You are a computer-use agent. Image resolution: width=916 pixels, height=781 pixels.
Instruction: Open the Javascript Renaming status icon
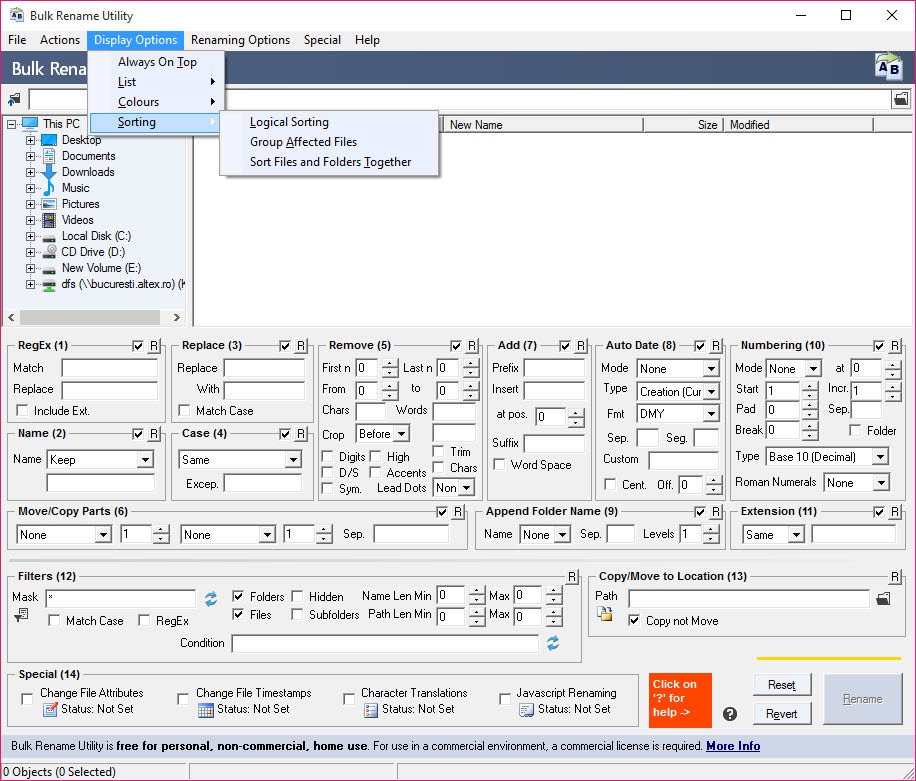[x=526, y=710]
